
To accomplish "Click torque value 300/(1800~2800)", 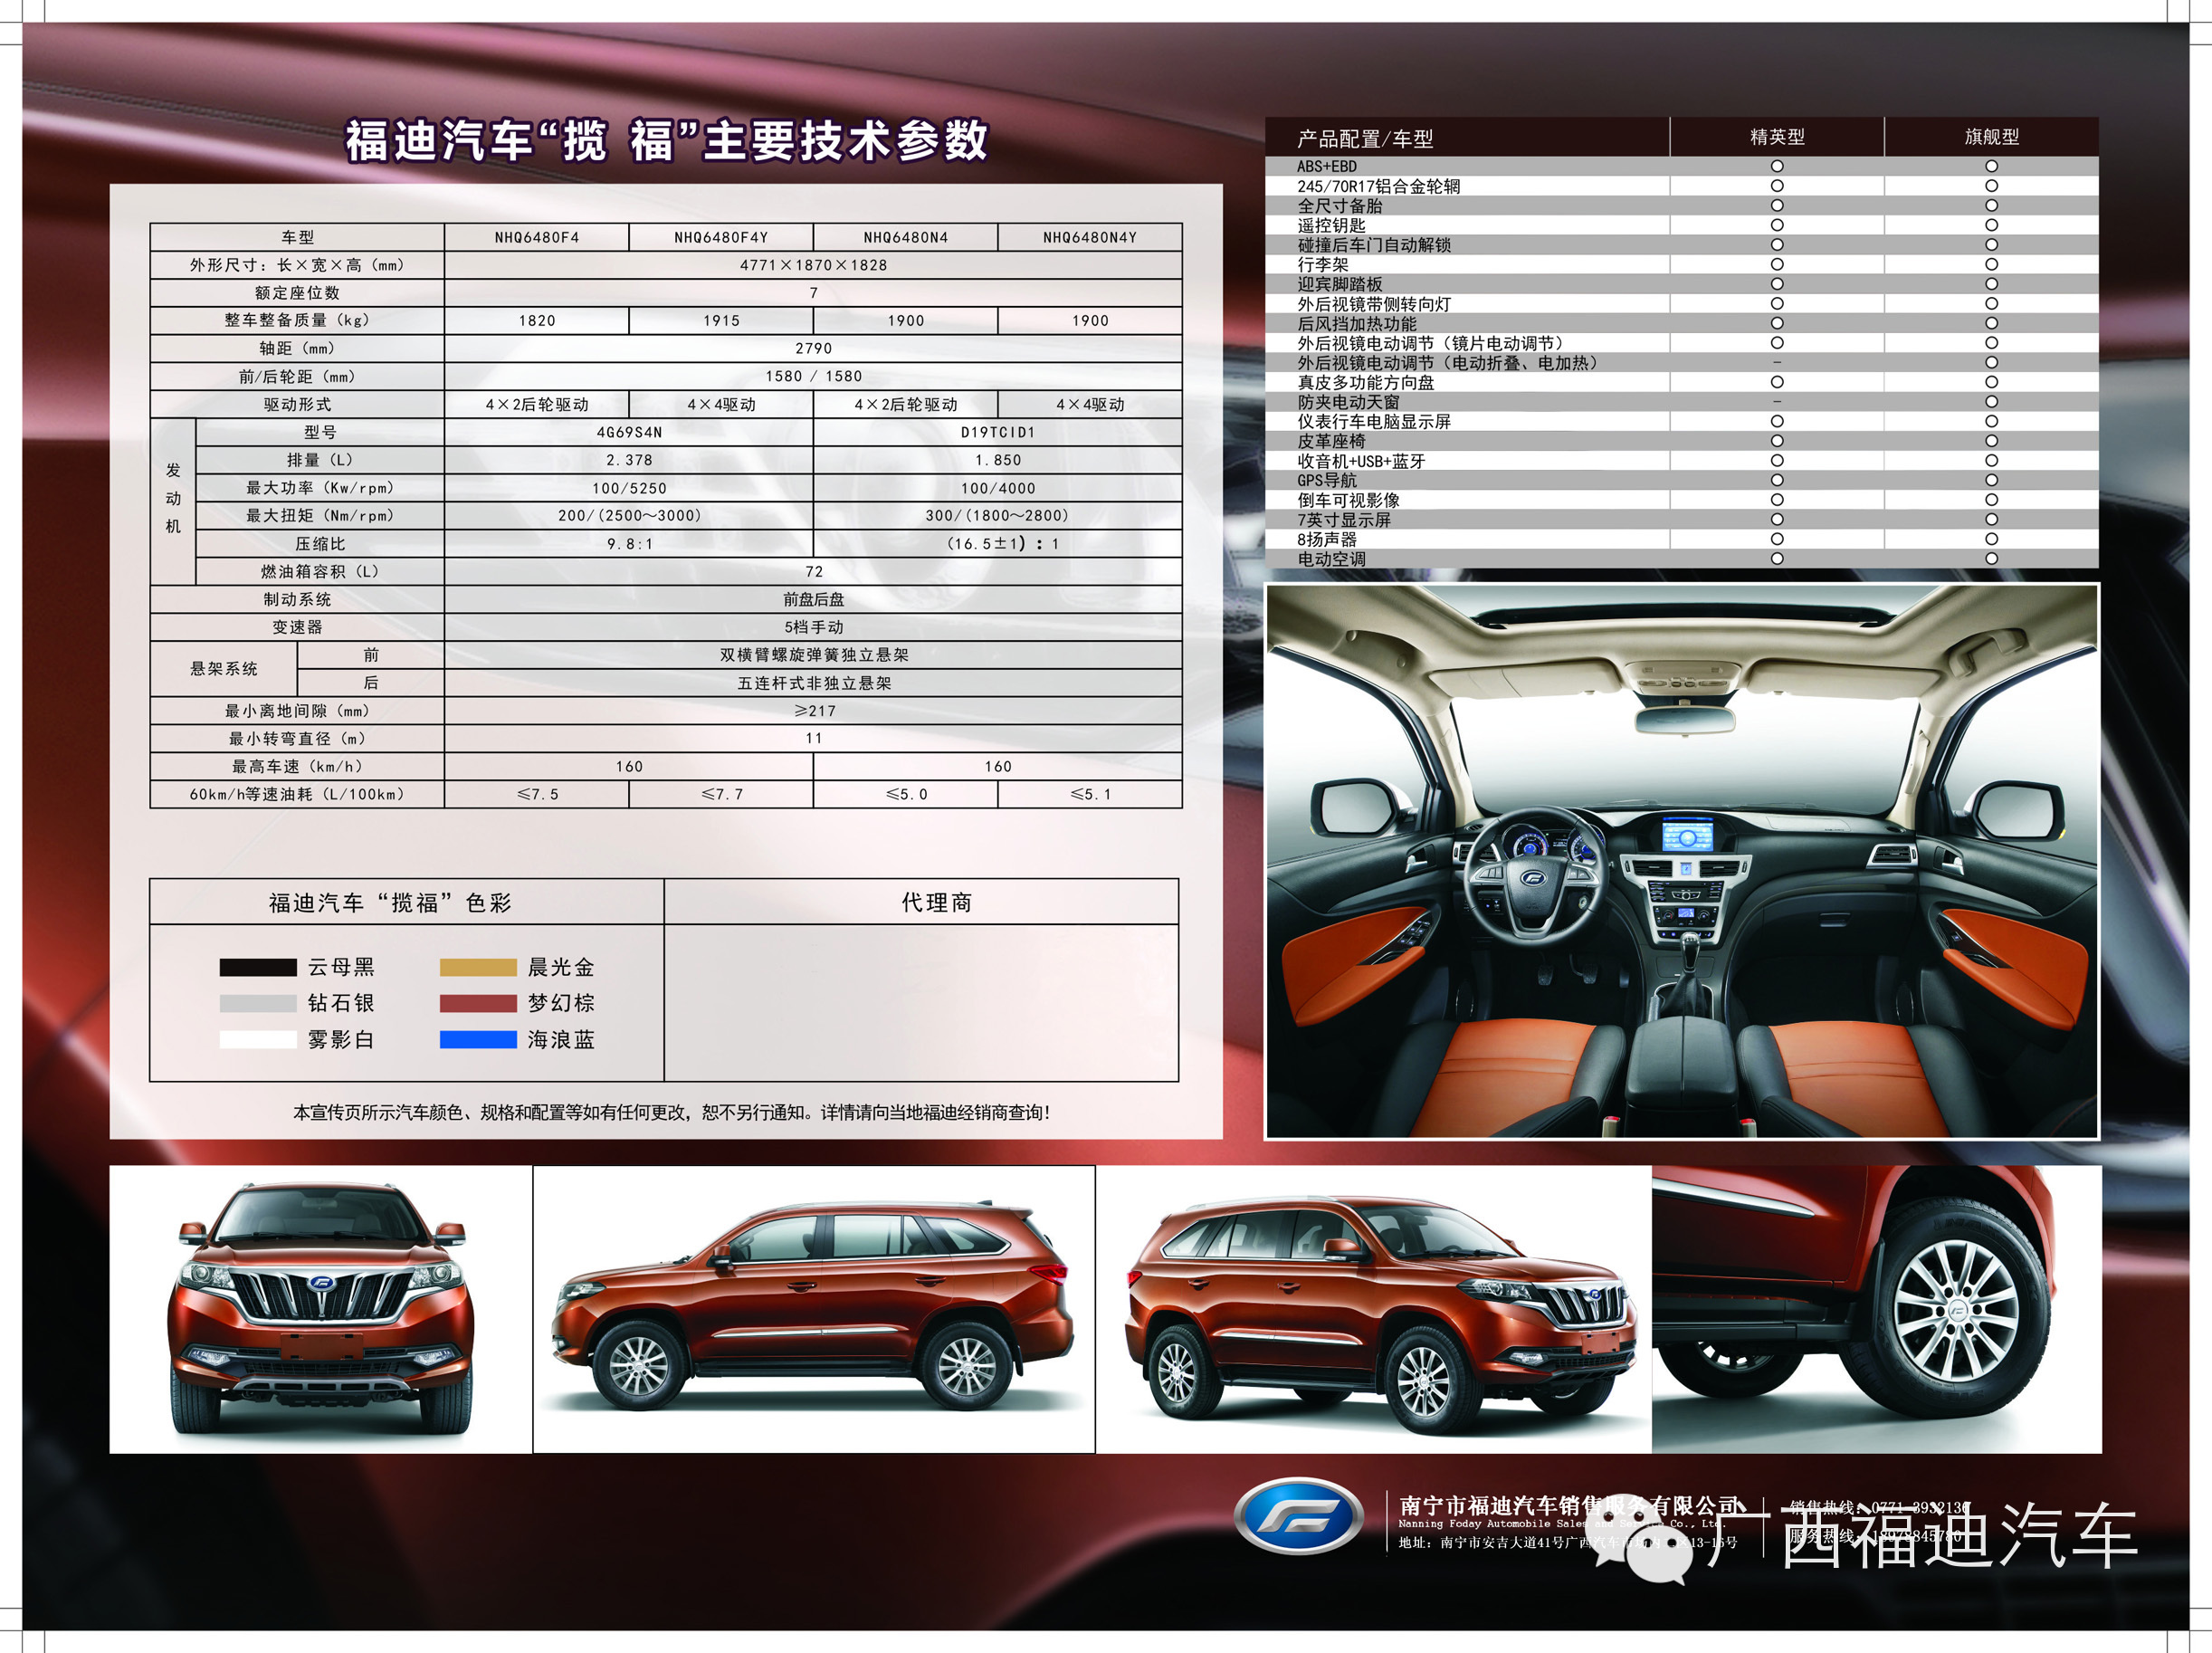I will tap(997, 516).
